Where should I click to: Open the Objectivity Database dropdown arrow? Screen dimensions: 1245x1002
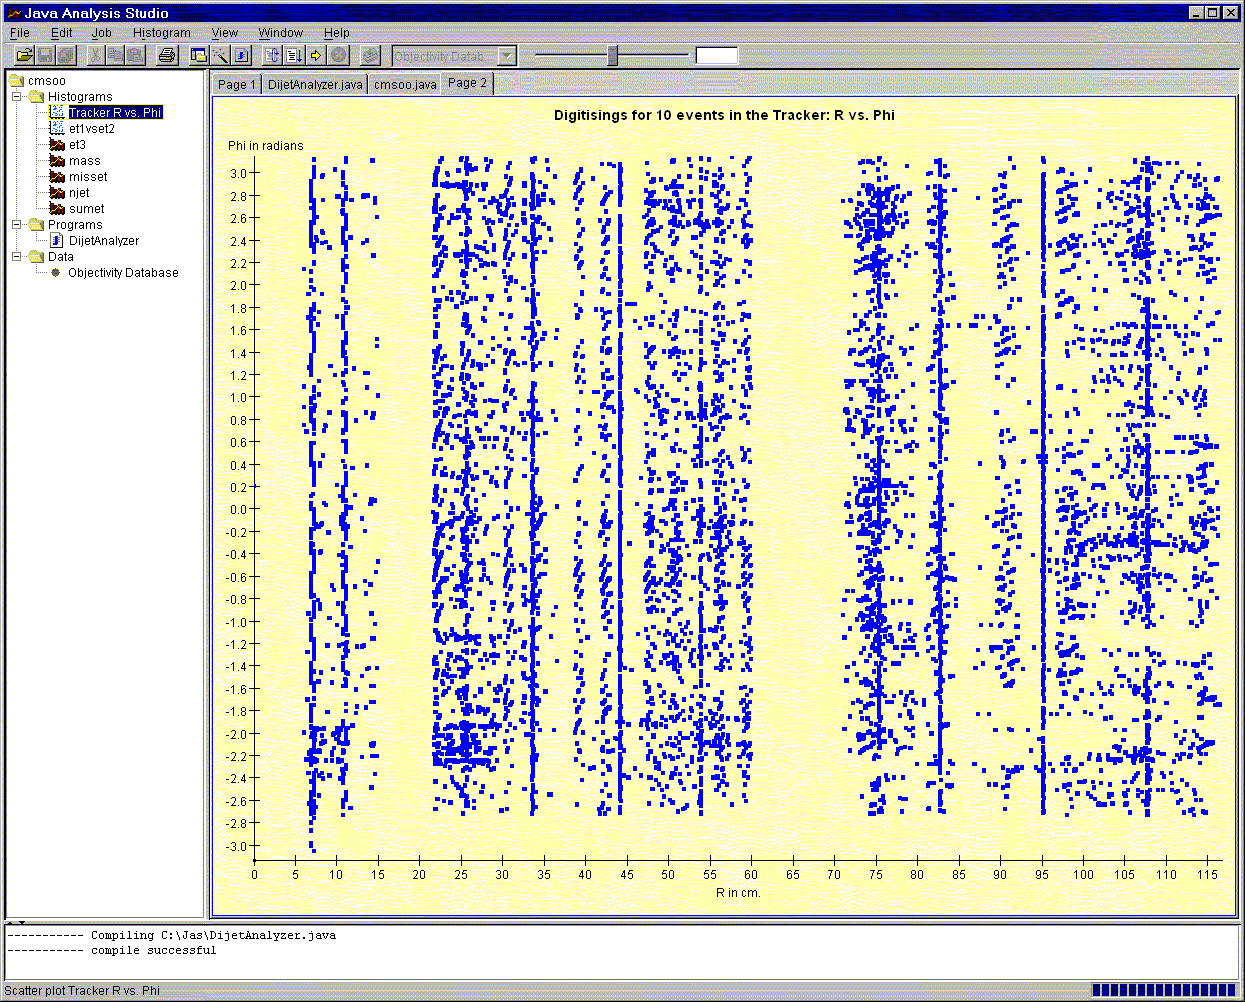pyautogui.click(x=507, y=56)
